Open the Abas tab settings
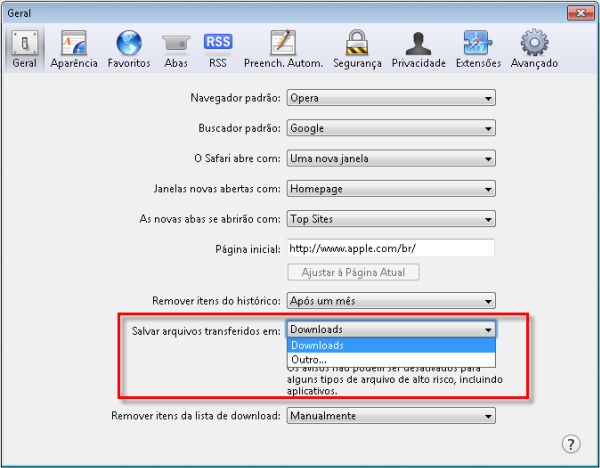 click(x=176, y=49)
